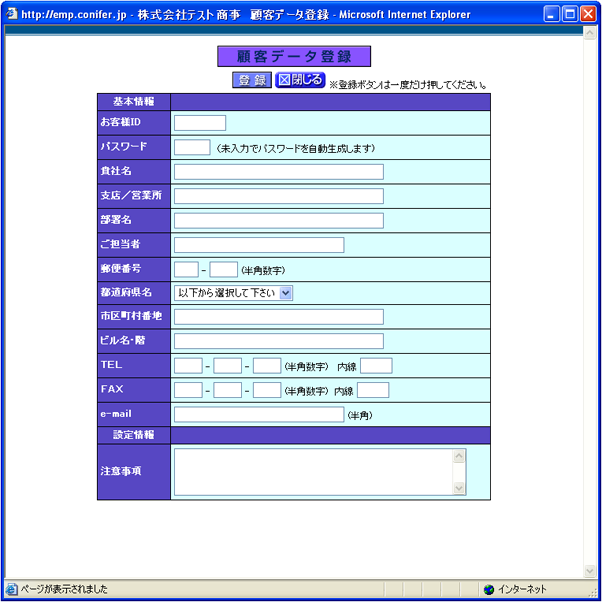Click the 注意事項 textarea scroll up arrow
Screen dimensions: 602x602
tap(459, 456)
